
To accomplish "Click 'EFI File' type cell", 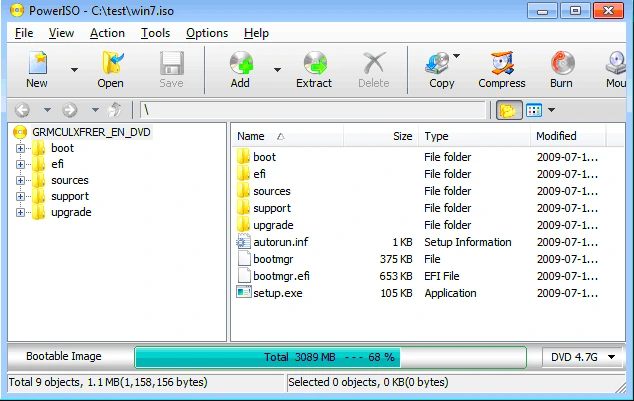I will click(442, 276).
